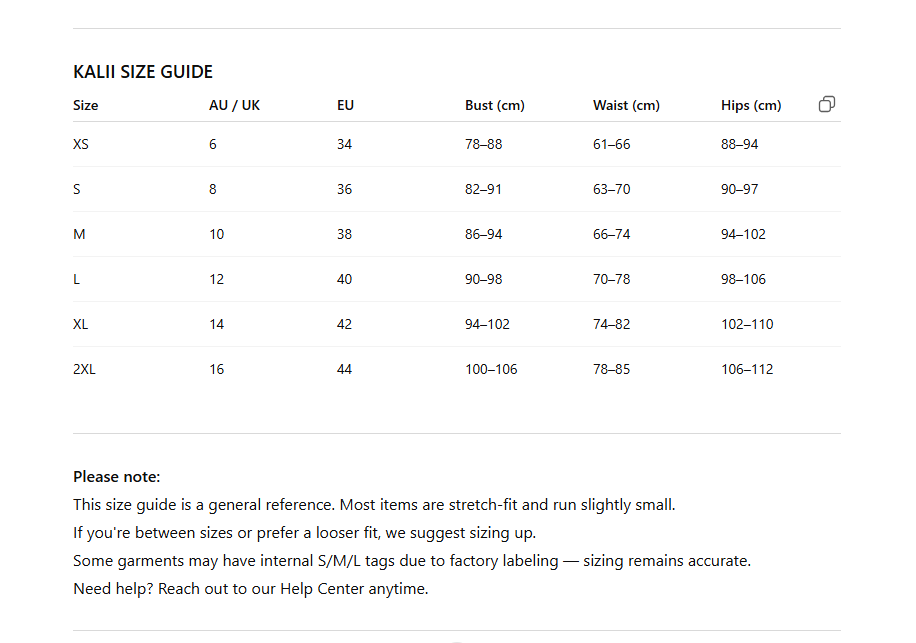Click EU size 36 cell
916x643 pixels.
click(x=344, y=189)
